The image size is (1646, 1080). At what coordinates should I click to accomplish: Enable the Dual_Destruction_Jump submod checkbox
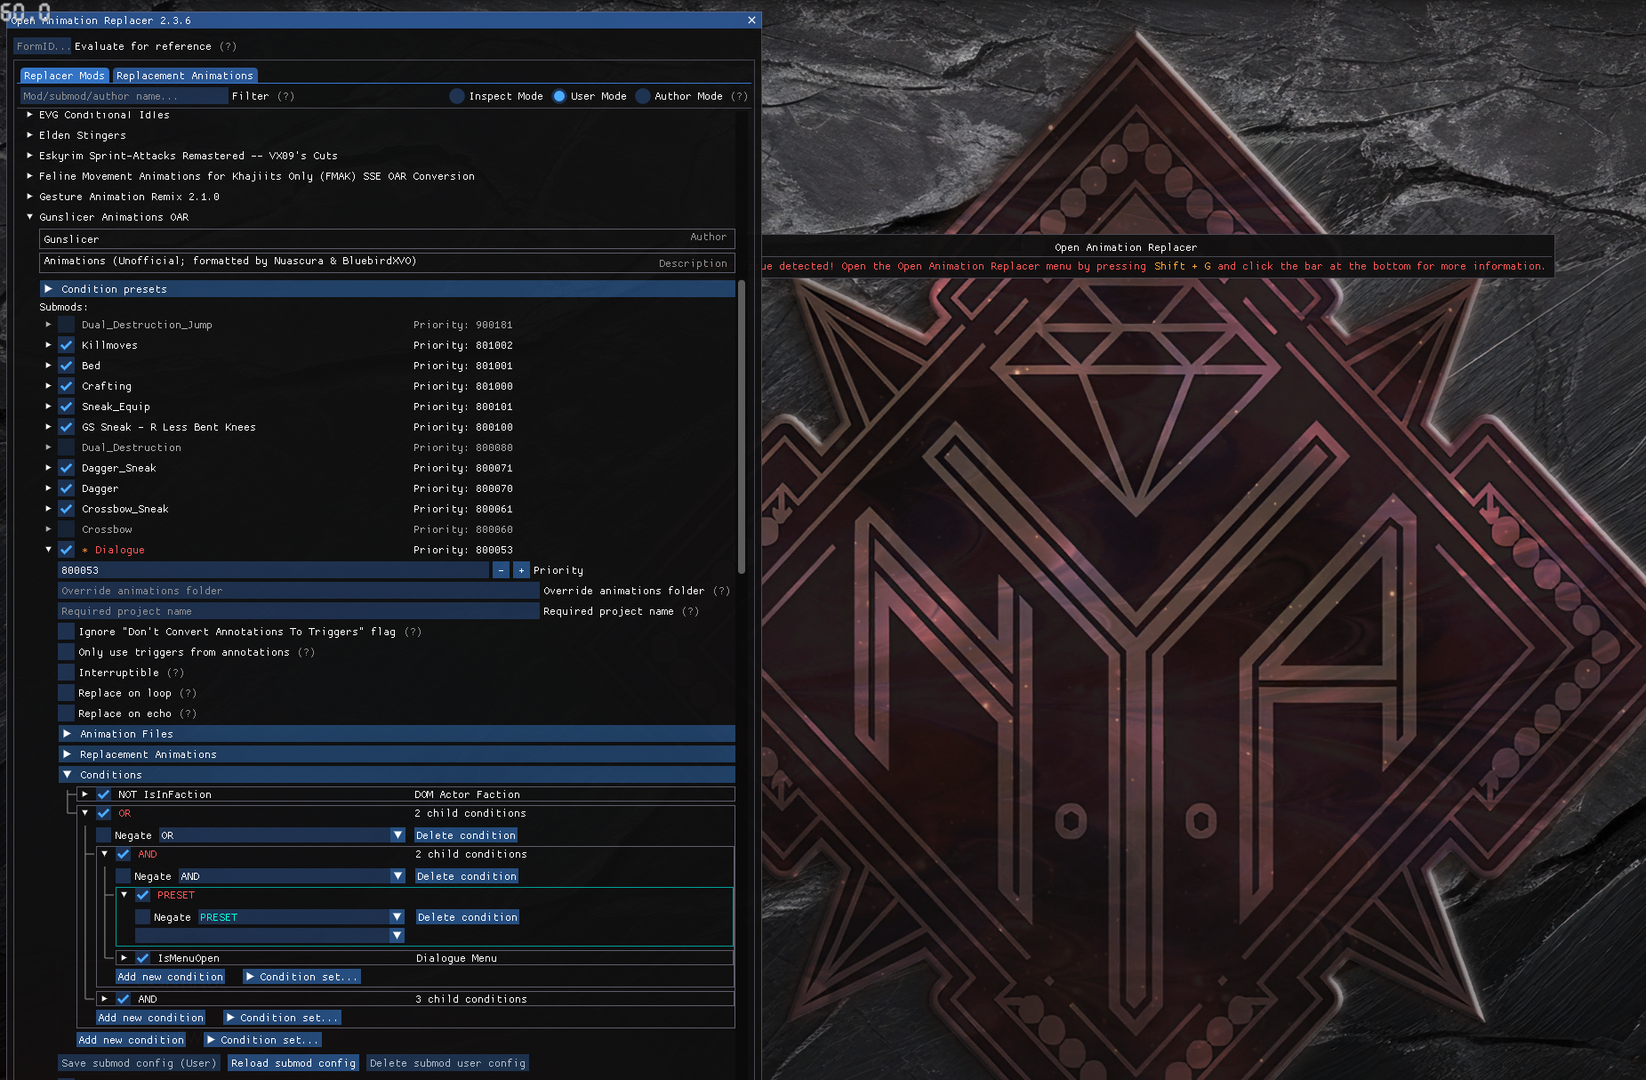[x=66, y=325]
